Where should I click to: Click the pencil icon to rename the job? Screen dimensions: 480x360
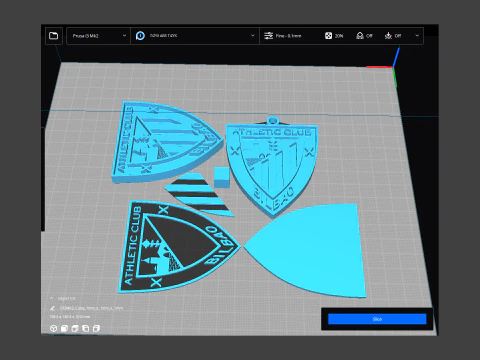(52, 308)
